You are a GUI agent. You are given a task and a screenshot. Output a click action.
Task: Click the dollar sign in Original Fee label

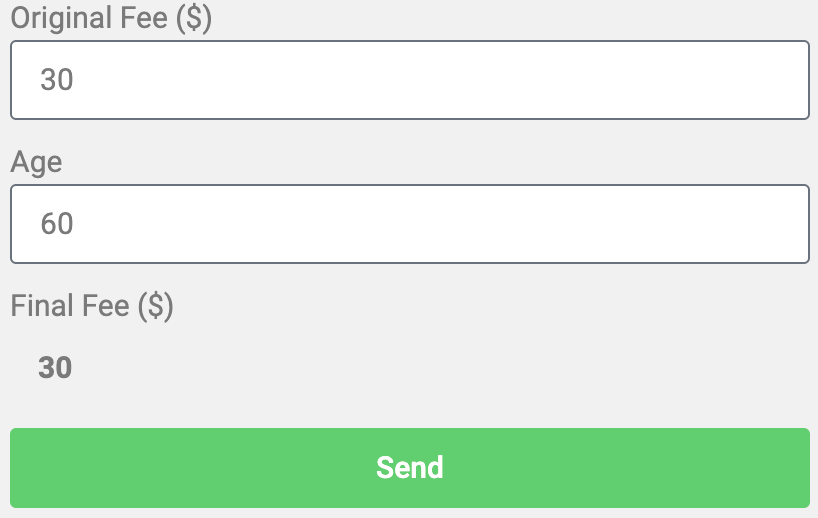tap(194, 19)
